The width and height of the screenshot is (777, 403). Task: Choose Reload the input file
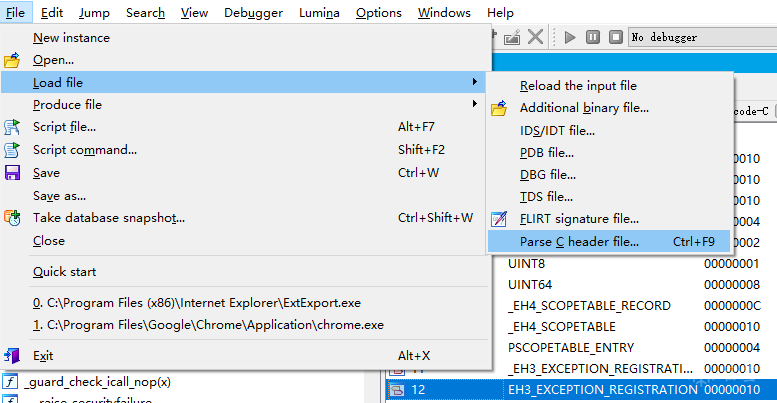pyautogui.click(x=578, y=86)
